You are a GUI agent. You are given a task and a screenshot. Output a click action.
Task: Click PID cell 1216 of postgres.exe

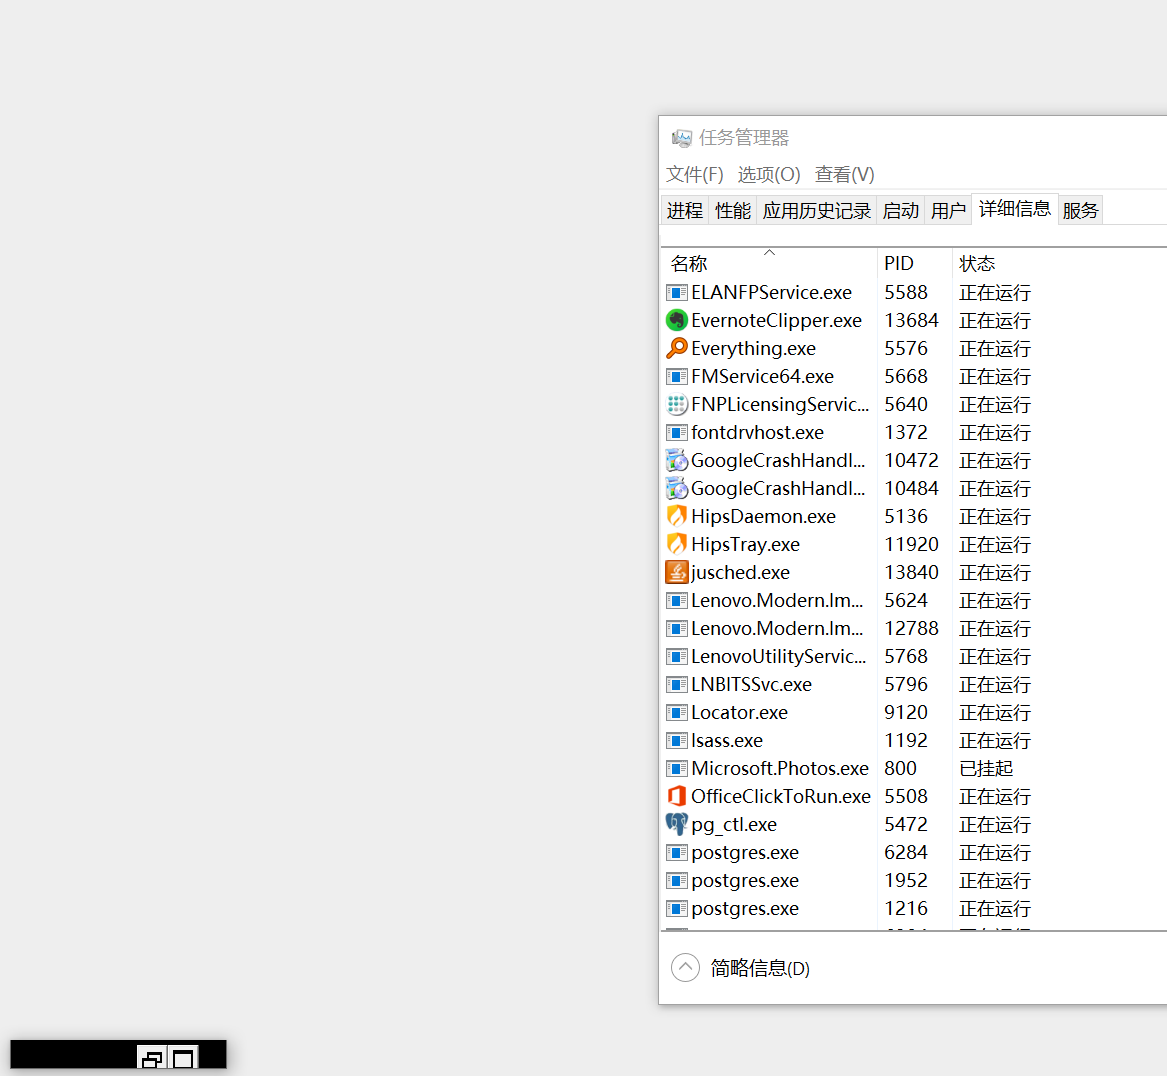click(906, 909)
